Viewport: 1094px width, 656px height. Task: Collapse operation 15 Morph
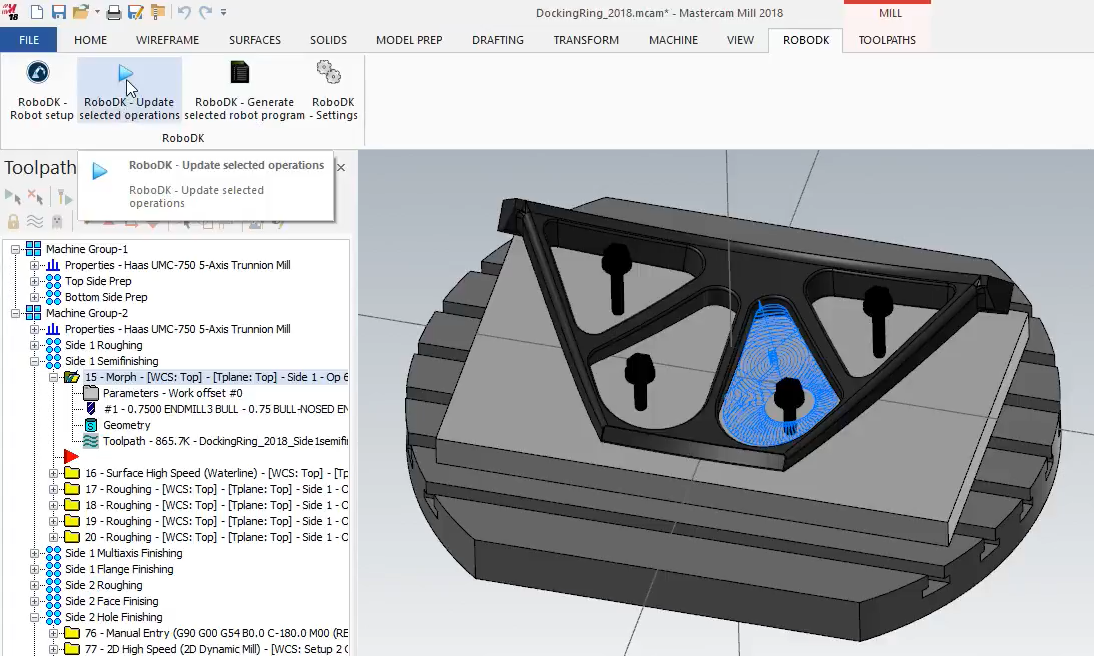[x=53, y=378]
